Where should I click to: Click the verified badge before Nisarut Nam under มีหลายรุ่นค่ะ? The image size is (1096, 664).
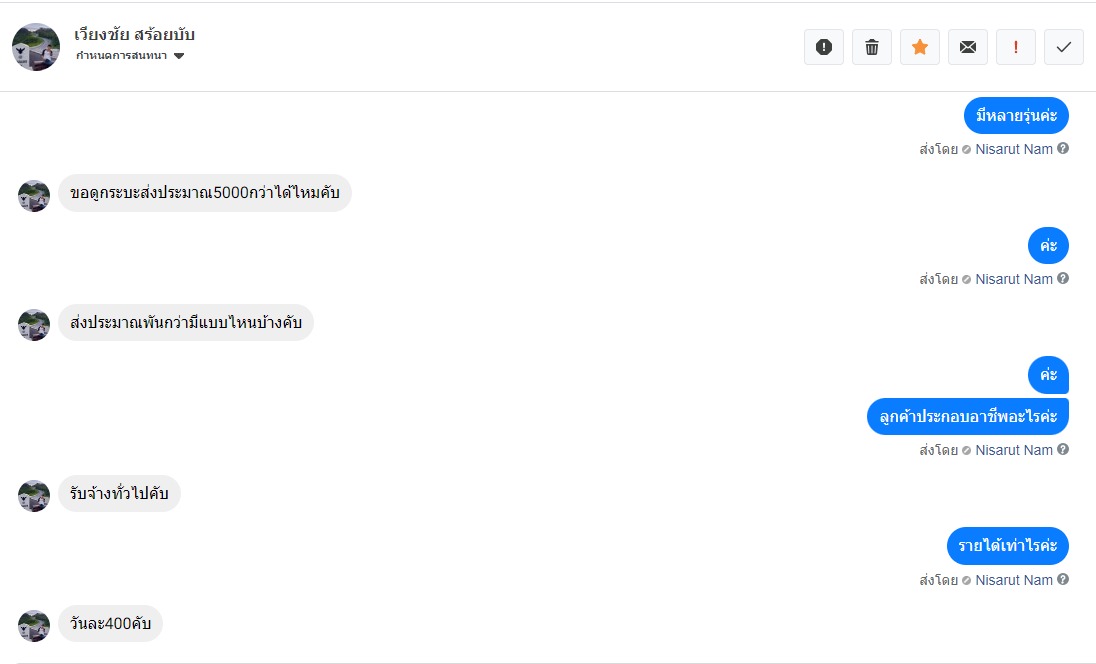(x=967, y=150)
